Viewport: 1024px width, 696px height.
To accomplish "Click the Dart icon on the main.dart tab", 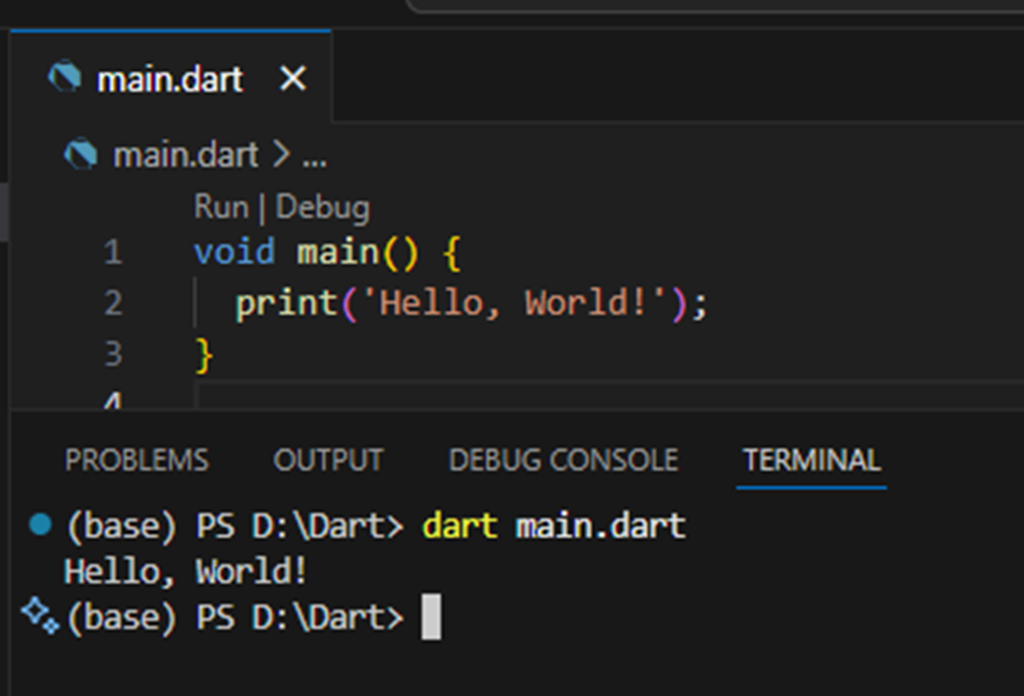I will coord(64,78).
